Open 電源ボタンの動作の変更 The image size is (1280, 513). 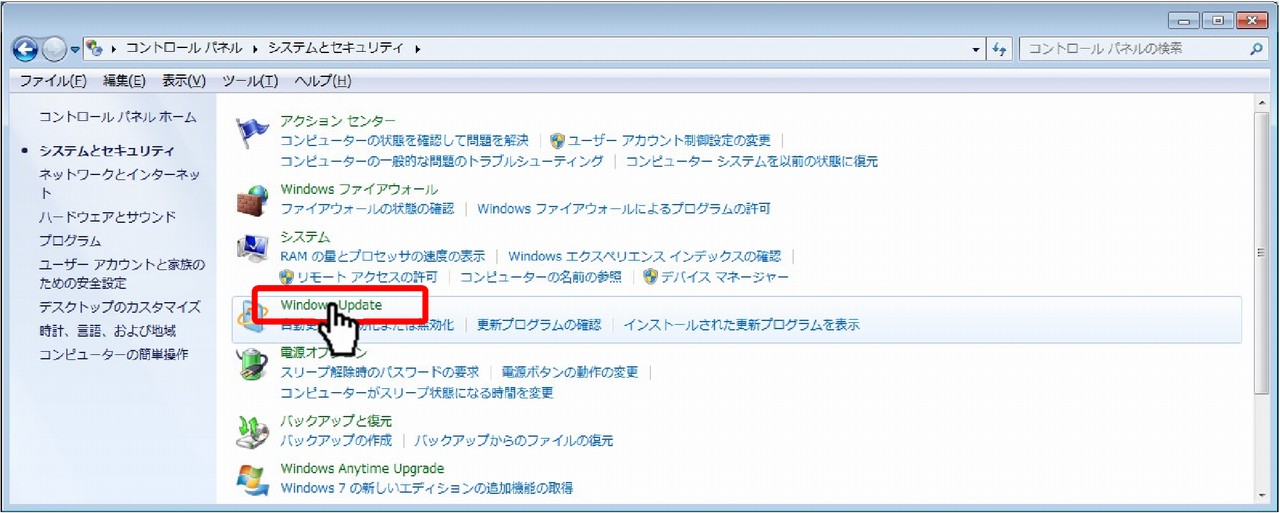click(570, 372)
